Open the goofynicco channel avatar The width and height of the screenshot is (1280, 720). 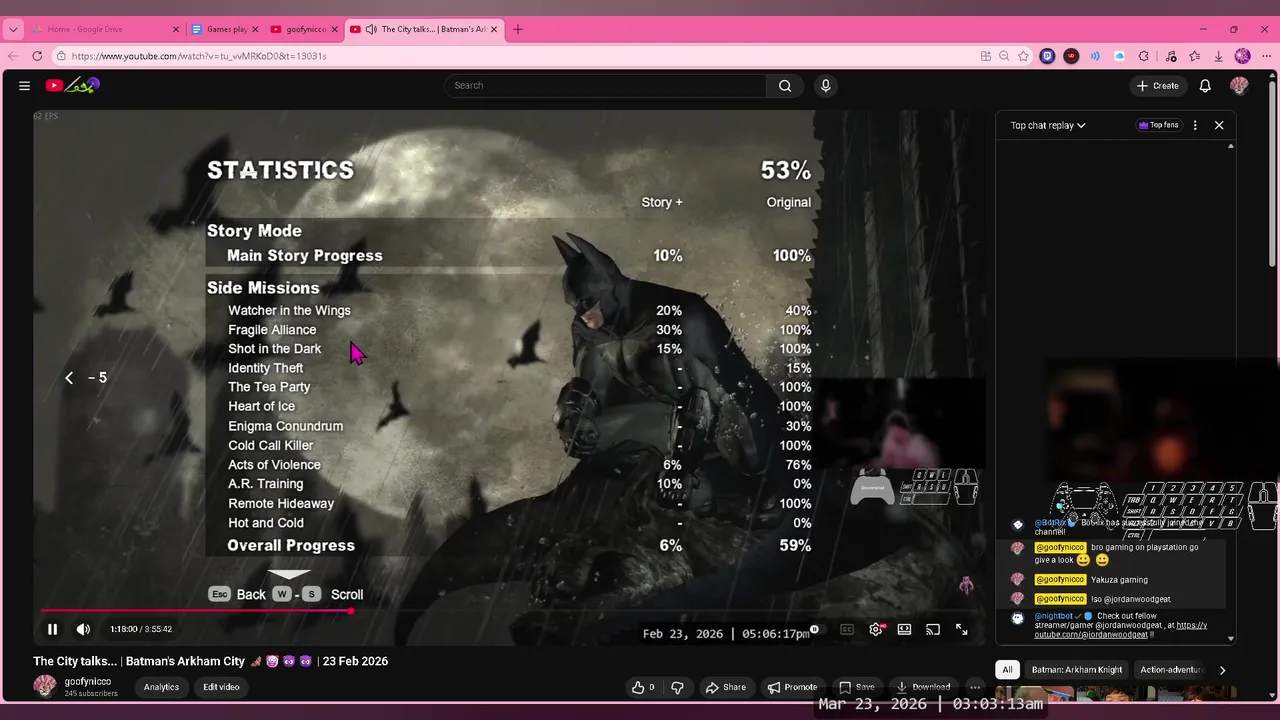point(45,686)
